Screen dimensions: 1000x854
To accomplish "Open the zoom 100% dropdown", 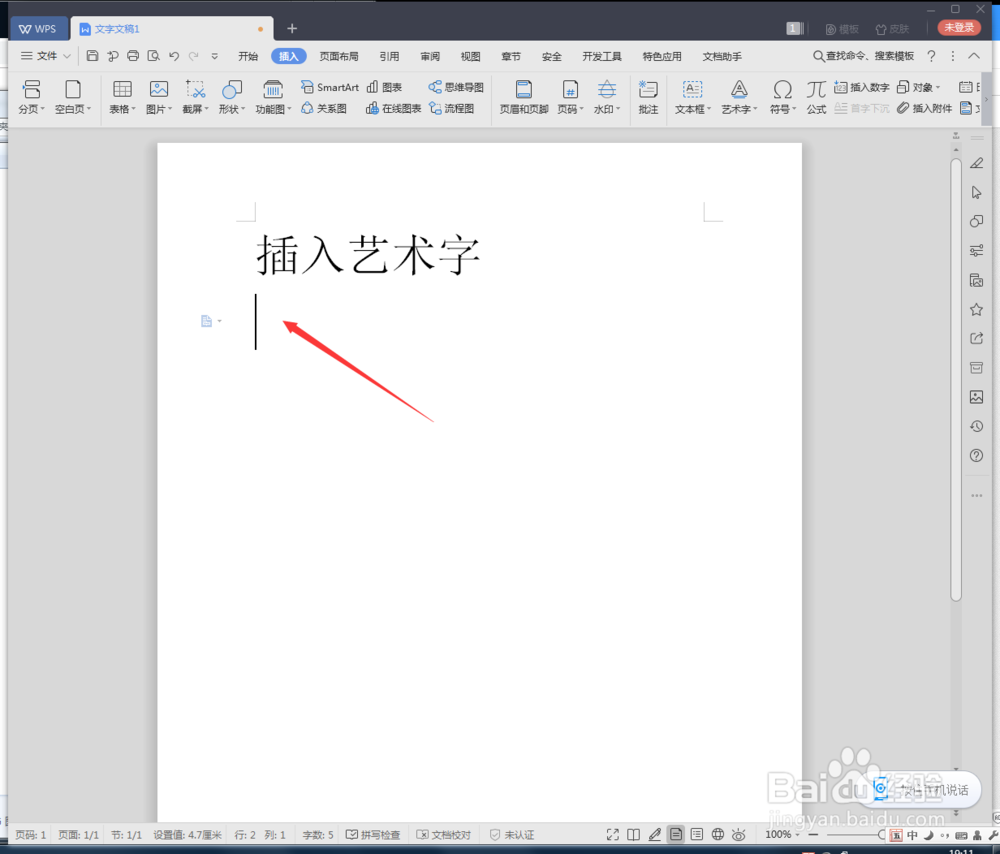I will [x=781, y=834].
